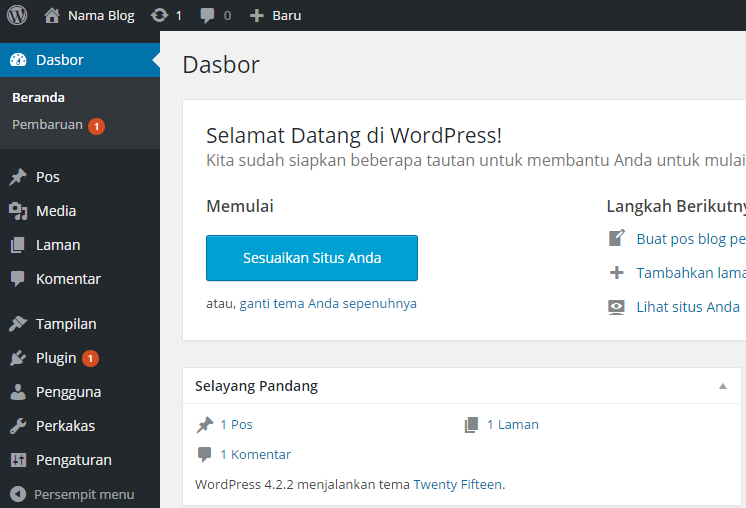Click the Pengguna user icon in sidebar
746x508 pixels.
click(x=18, y=392)
